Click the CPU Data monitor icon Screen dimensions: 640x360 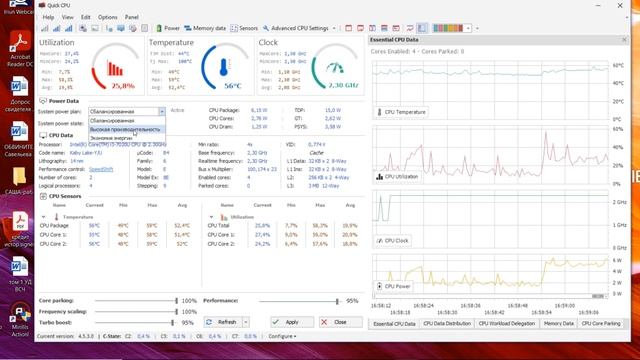coord(43,135)
